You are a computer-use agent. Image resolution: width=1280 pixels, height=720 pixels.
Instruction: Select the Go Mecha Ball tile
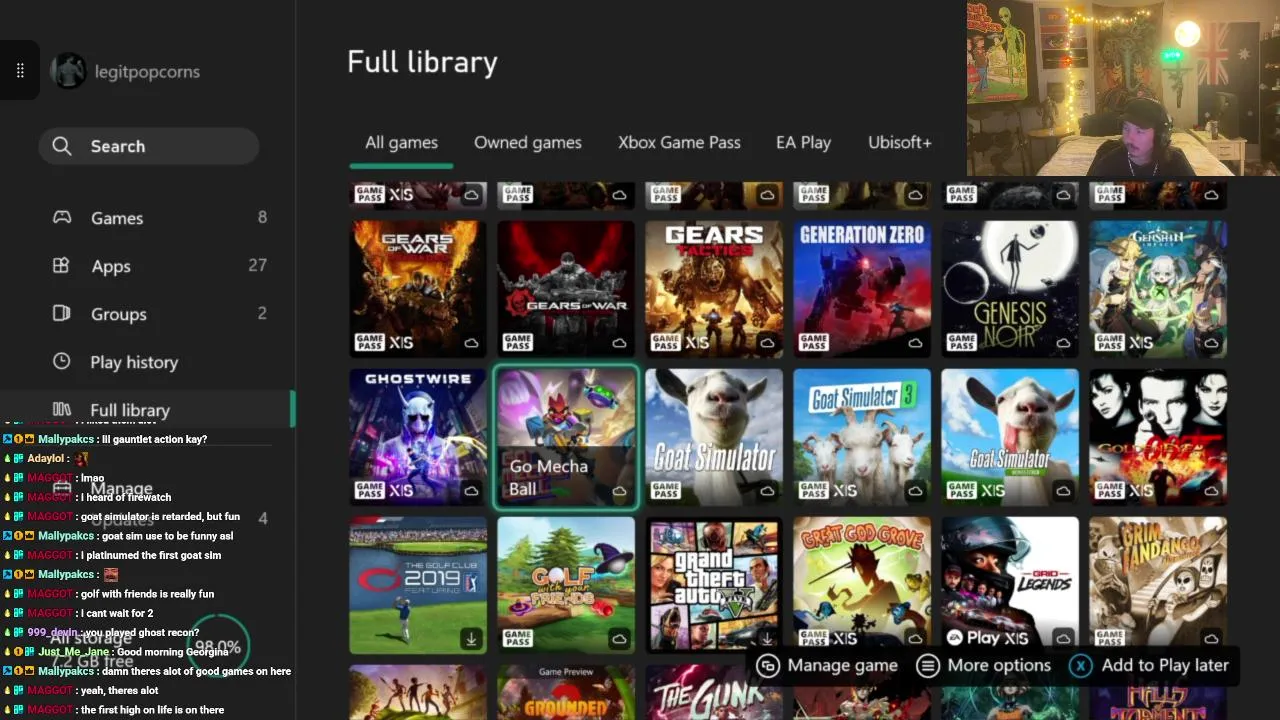pyautogui.click(x=566, y=437)
